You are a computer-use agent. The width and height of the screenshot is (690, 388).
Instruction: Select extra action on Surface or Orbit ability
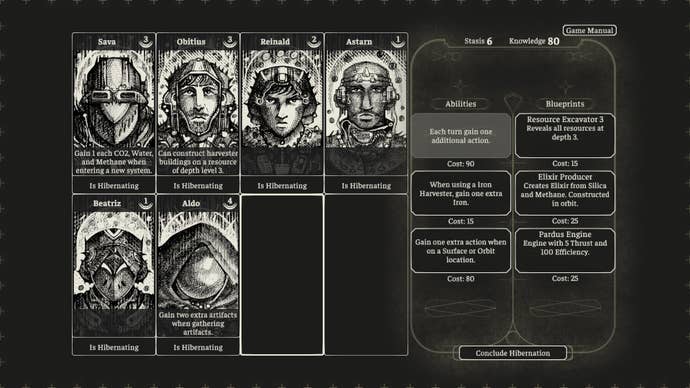click(461, 251)
